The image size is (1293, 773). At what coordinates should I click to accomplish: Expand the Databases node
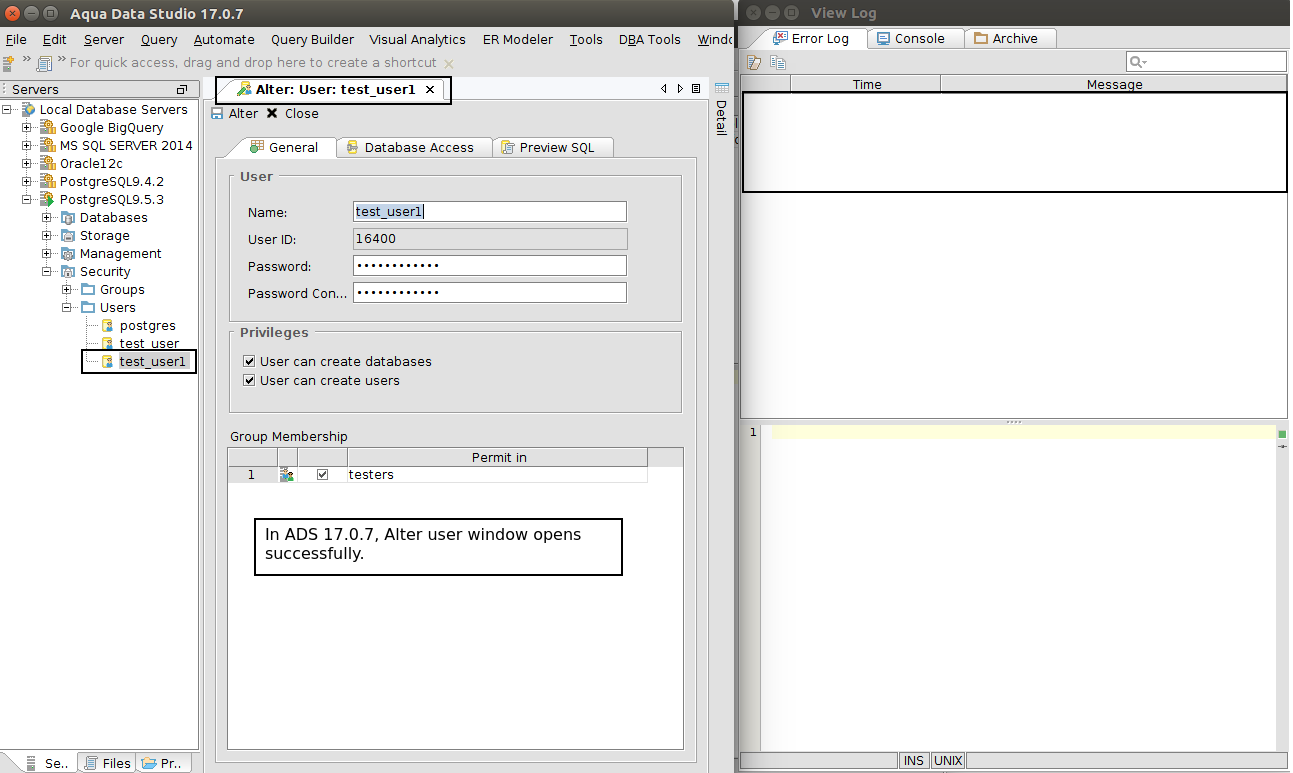click(47, 218)
